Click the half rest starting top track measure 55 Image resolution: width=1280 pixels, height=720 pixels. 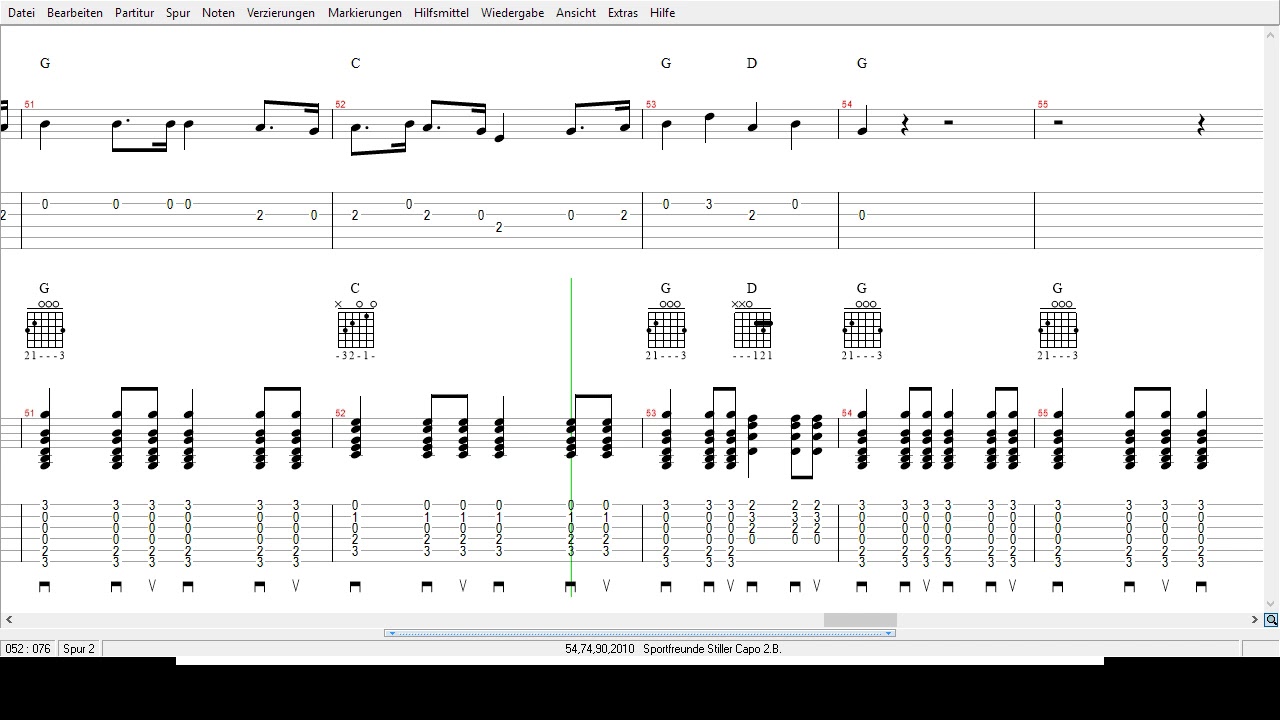click(1058, 123)
